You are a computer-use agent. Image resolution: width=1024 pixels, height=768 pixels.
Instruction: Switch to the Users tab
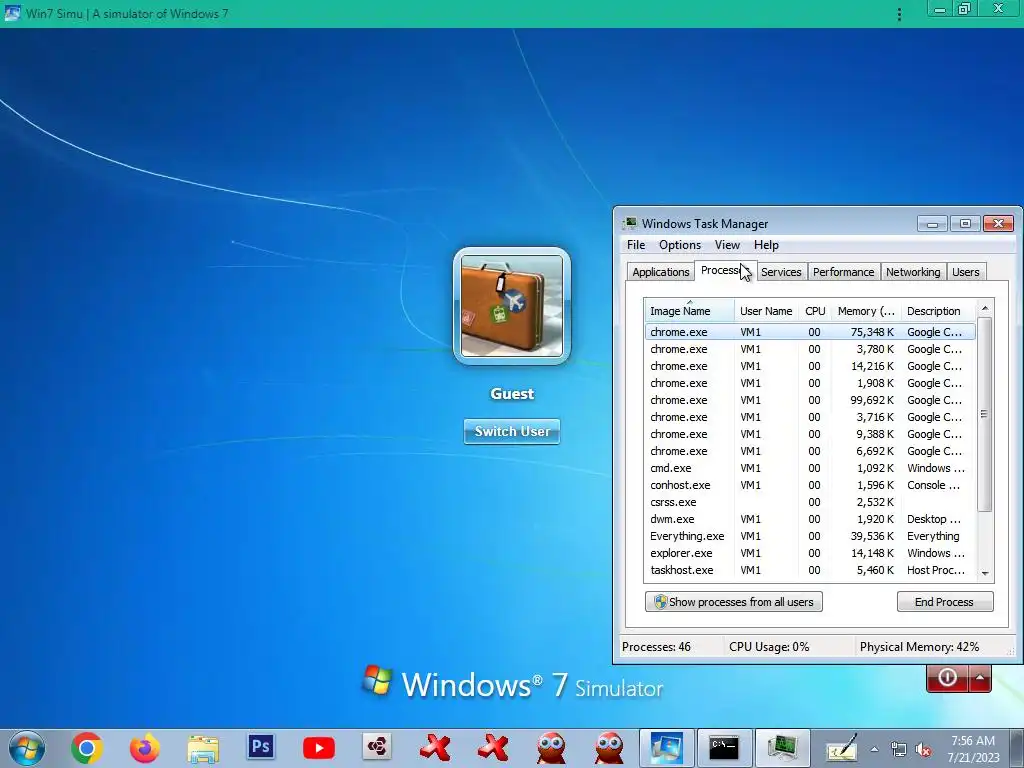[966, 272]
